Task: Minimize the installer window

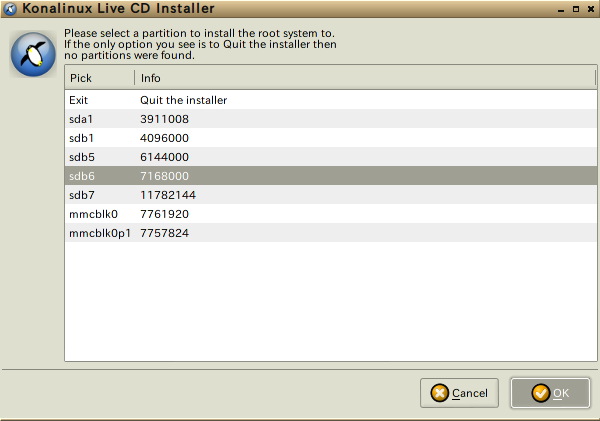Action: click(561, 9)
